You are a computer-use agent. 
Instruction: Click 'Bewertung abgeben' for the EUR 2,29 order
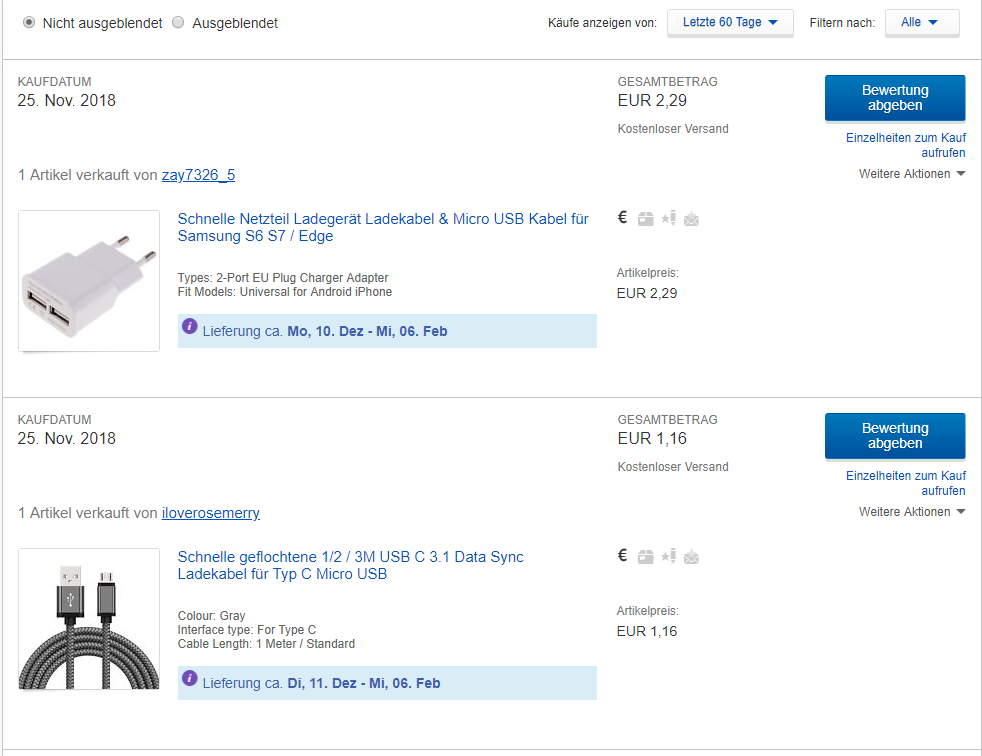pos(895,98)
